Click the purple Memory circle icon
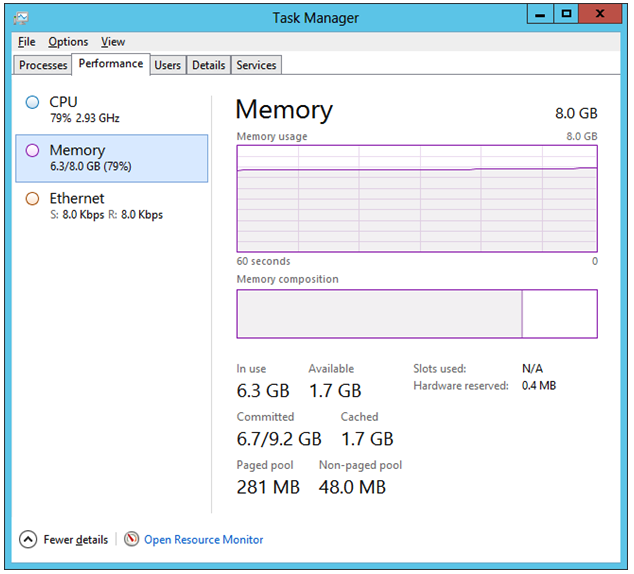The width and height of the screenshot is (634, 574). coord(32,150)
